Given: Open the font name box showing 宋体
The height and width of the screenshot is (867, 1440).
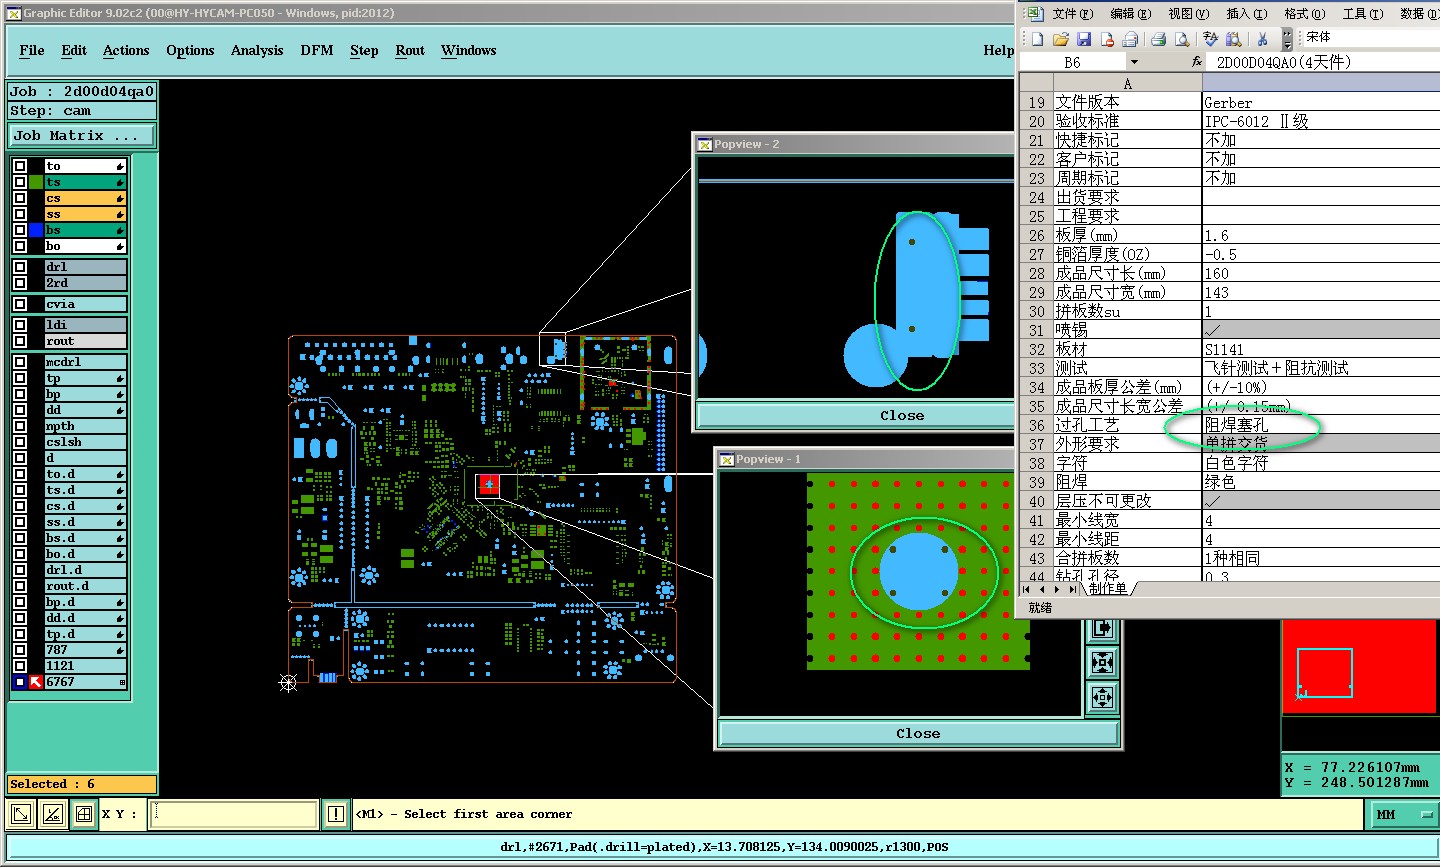Looking at the screenshot, I should point(1370,37).
